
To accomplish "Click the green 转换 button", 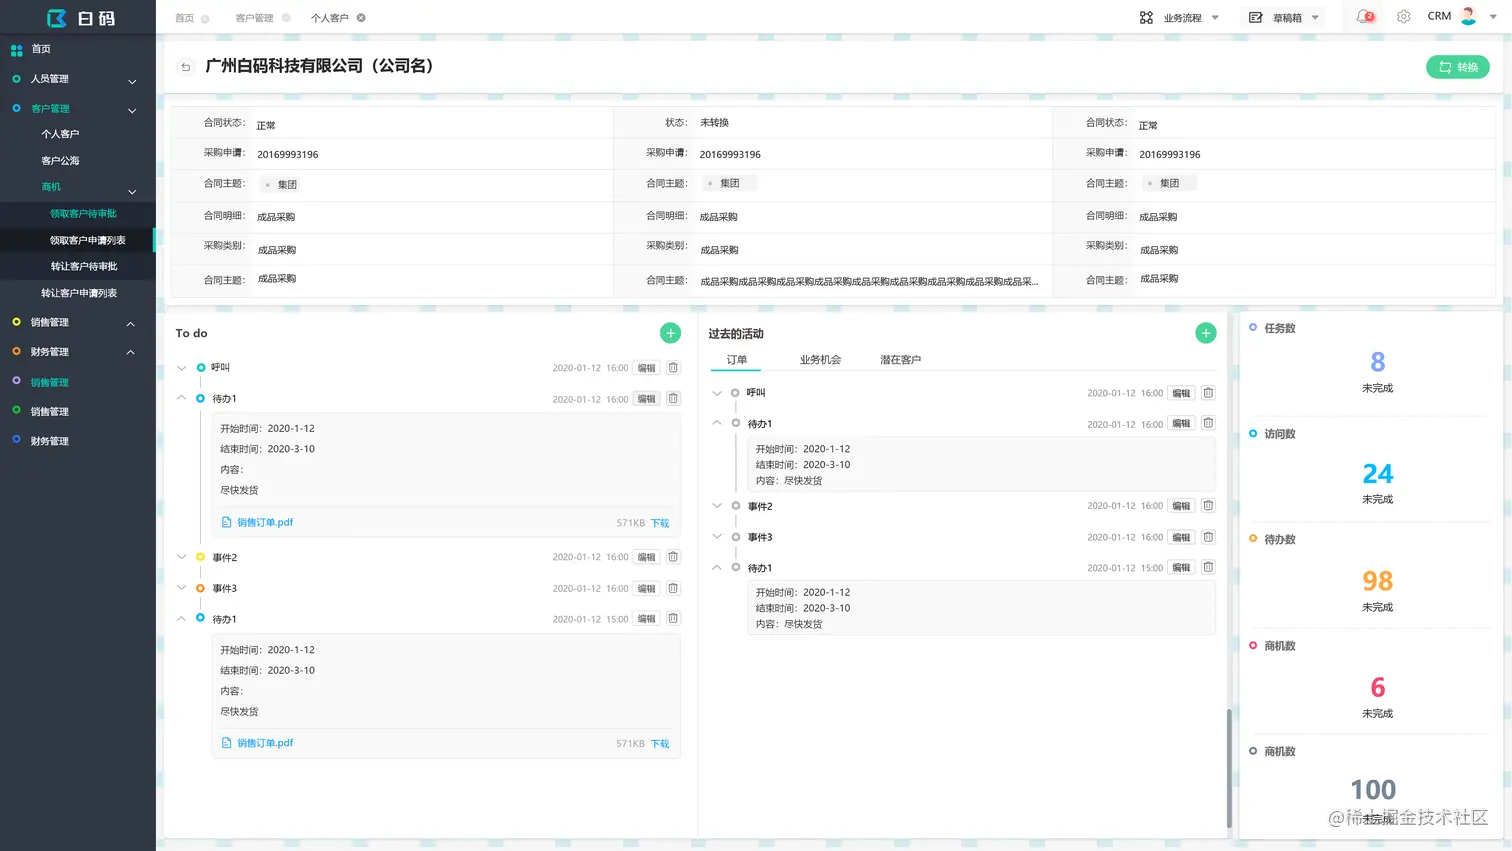I will [1458, 67].
